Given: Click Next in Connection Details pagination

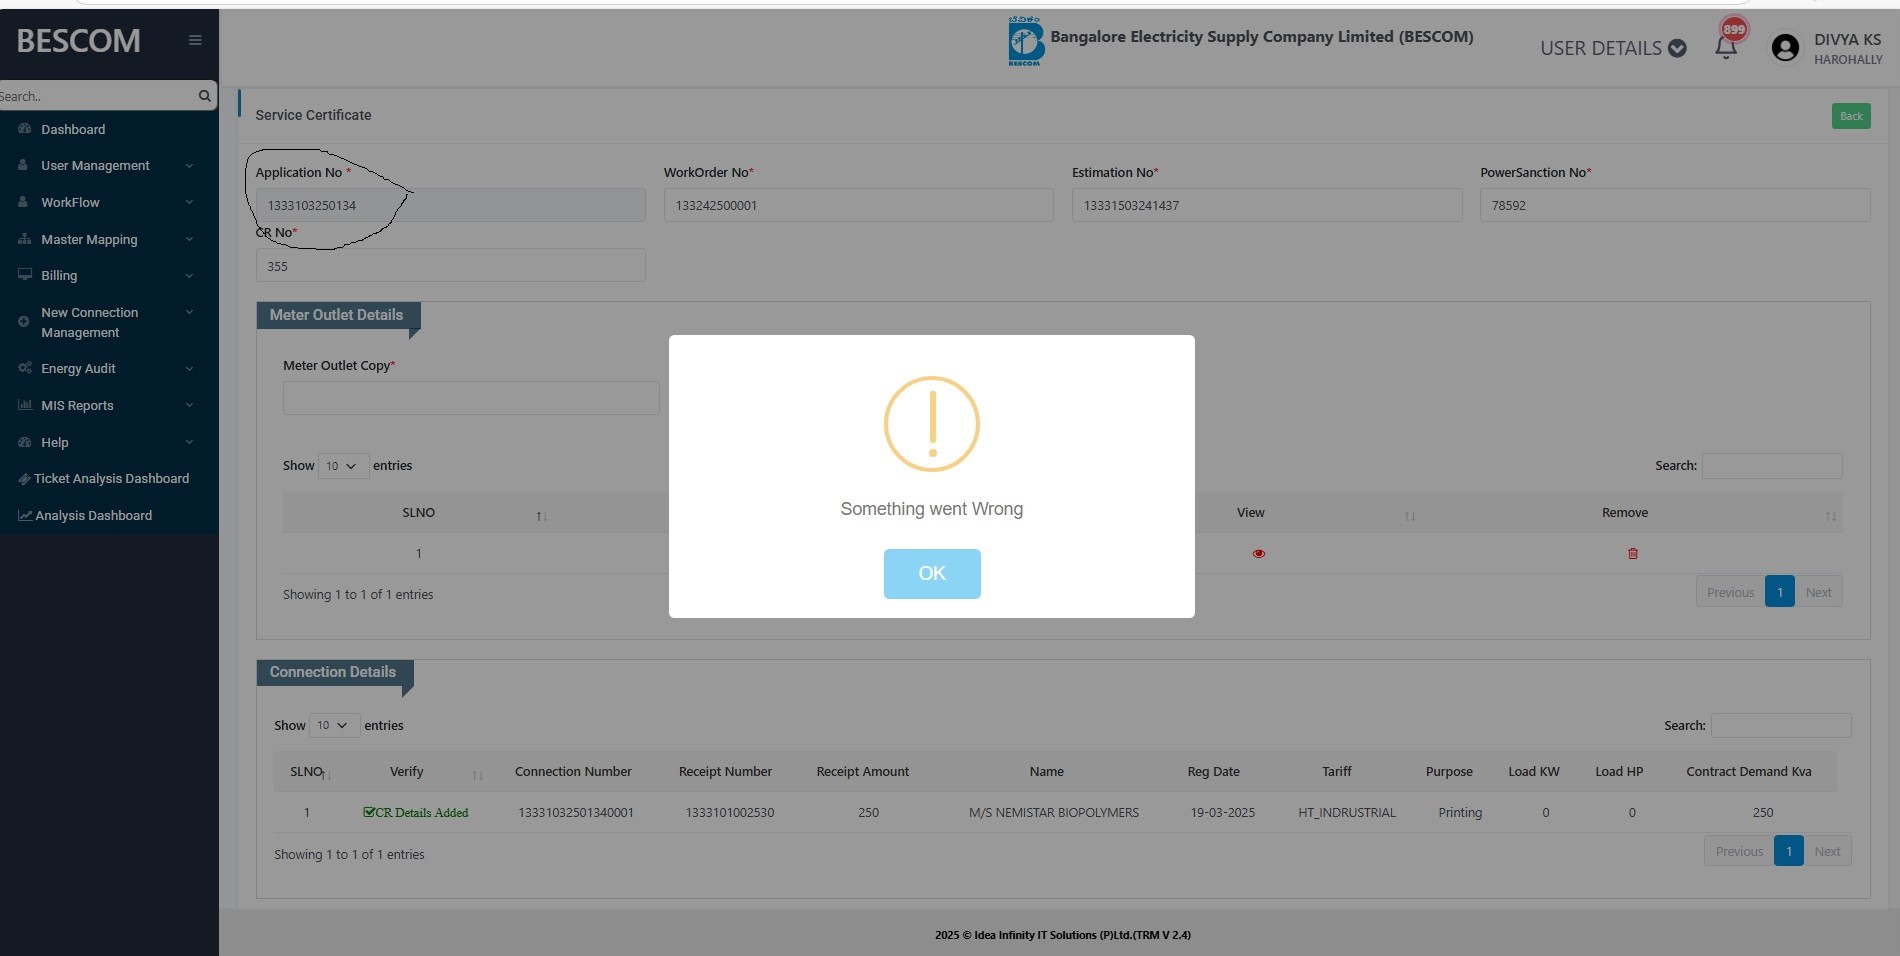Looking at the screenshot, I should click(1827, 851).
